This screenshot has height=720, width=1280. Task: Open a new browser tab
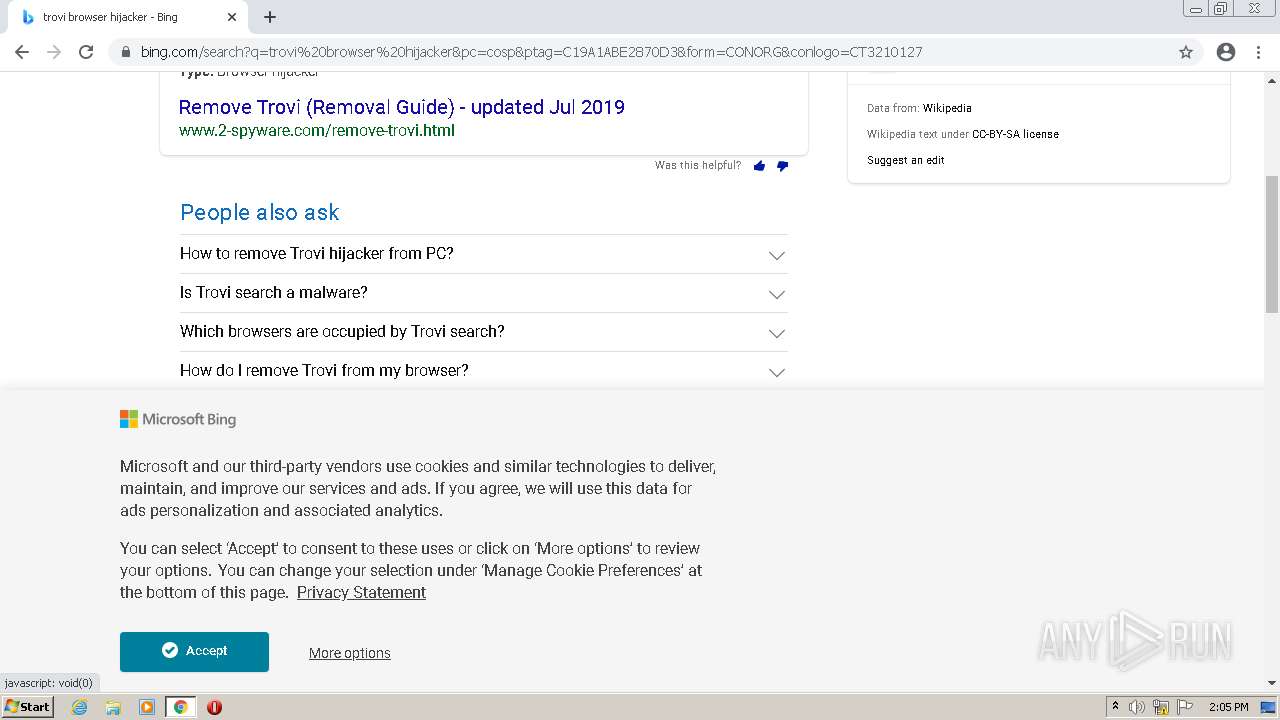coord(270,17)
